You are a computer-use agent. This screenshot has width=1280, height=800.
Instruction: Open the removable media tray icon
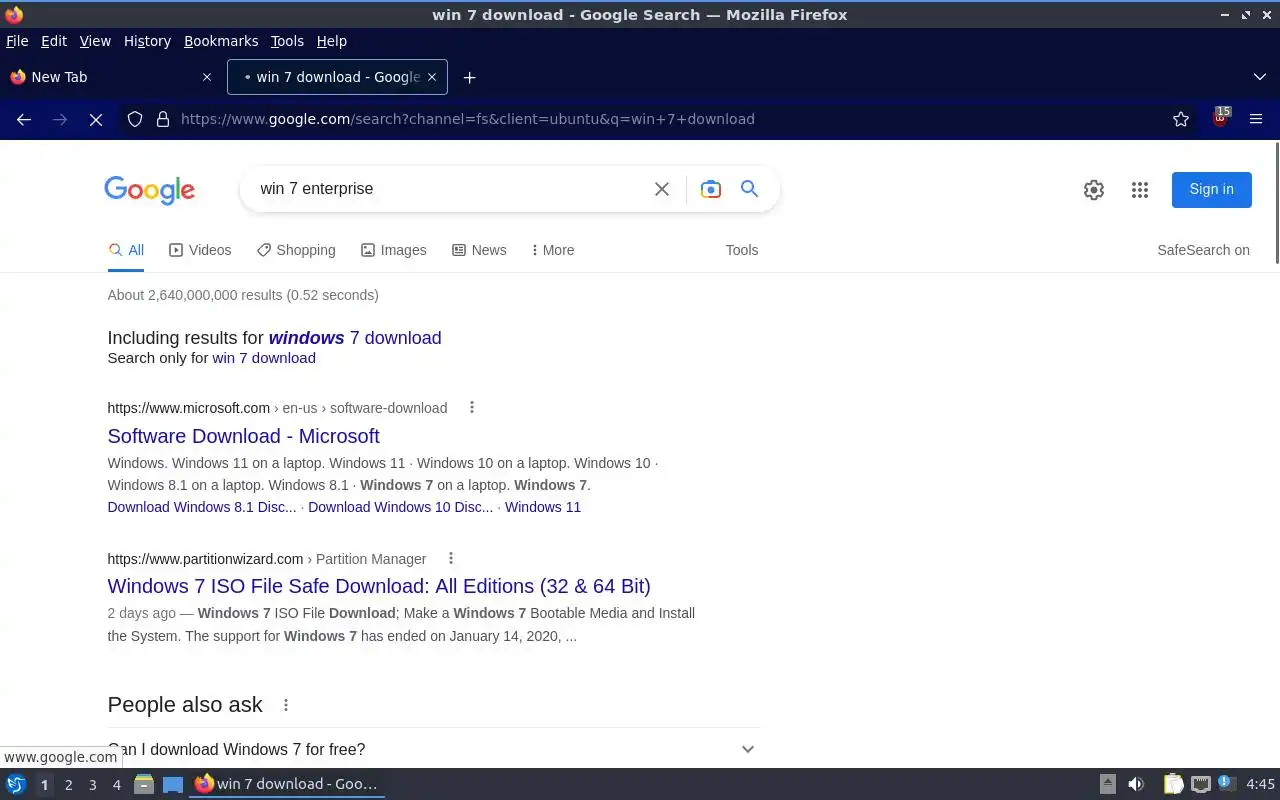1108,784
